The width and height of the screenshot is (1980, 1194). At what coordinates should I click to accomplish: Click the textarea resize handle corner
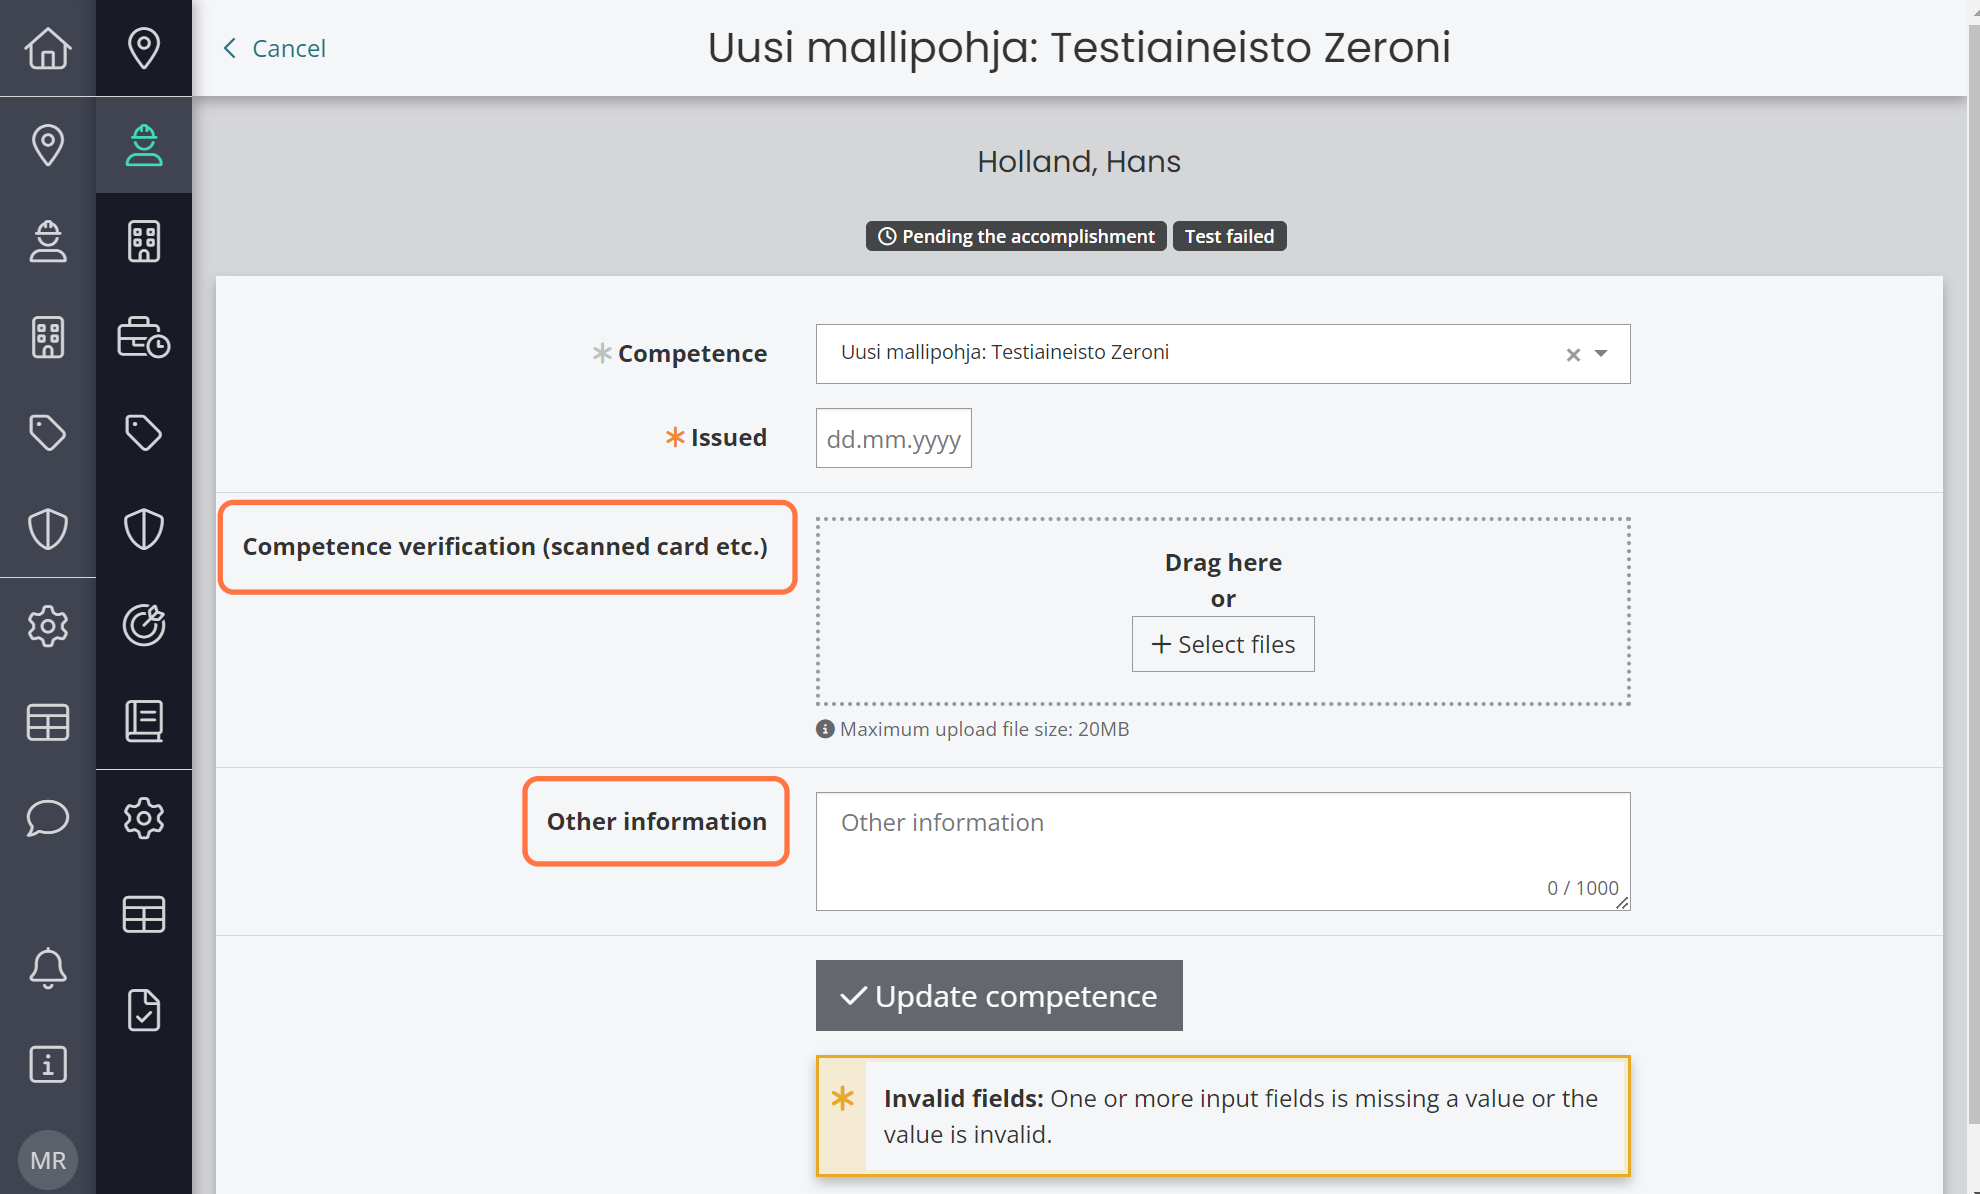(x=1622, y=902)
